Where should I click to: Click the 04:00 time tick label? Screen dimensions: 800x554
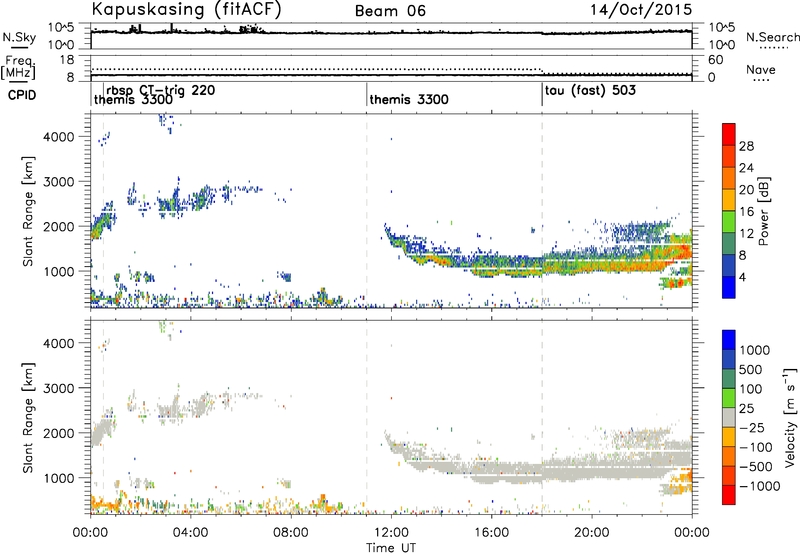191,533
